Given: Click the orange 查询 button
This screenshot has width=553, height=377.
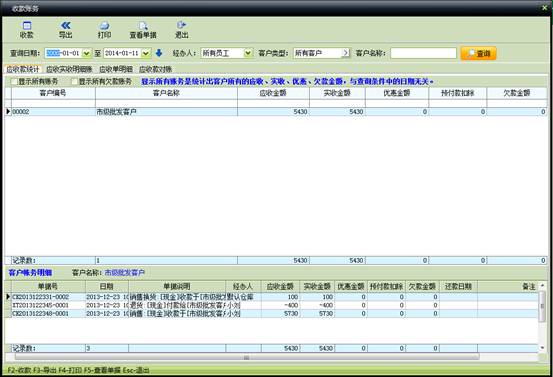Looking at the screenshot, I should tap(479, 53).
